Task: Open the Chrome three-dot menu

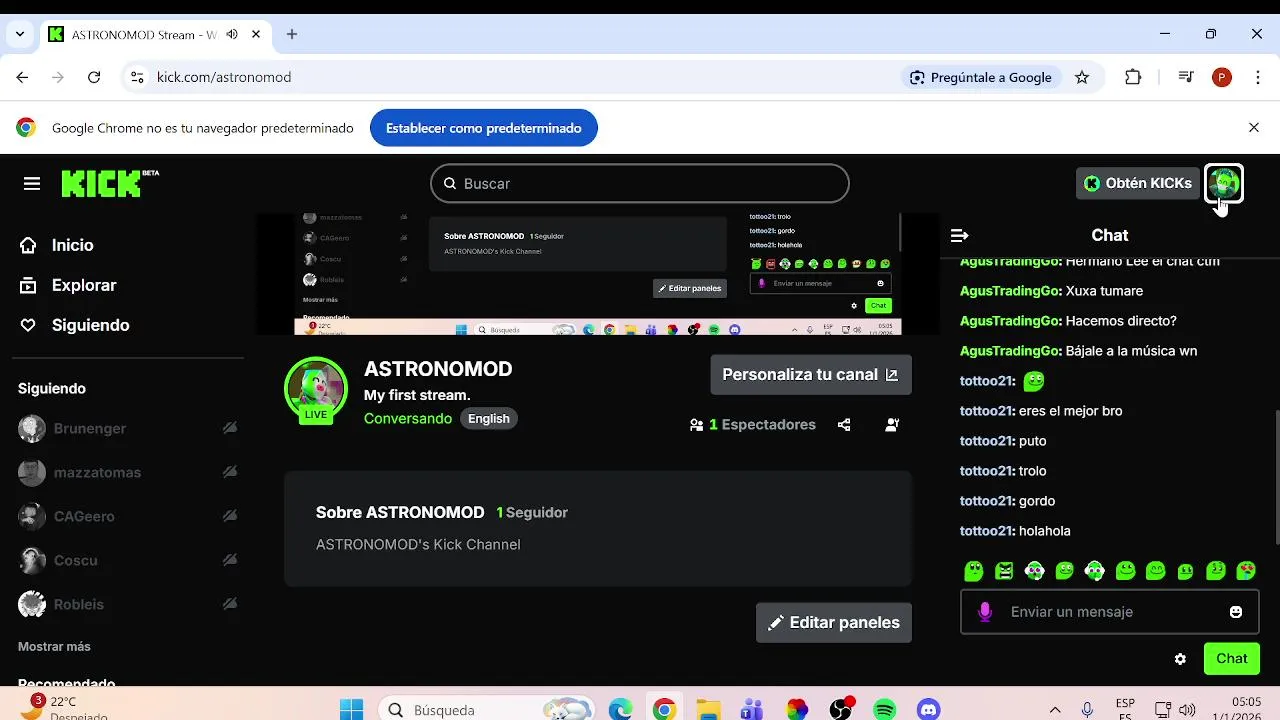Action: click(x=1258, y=77)
